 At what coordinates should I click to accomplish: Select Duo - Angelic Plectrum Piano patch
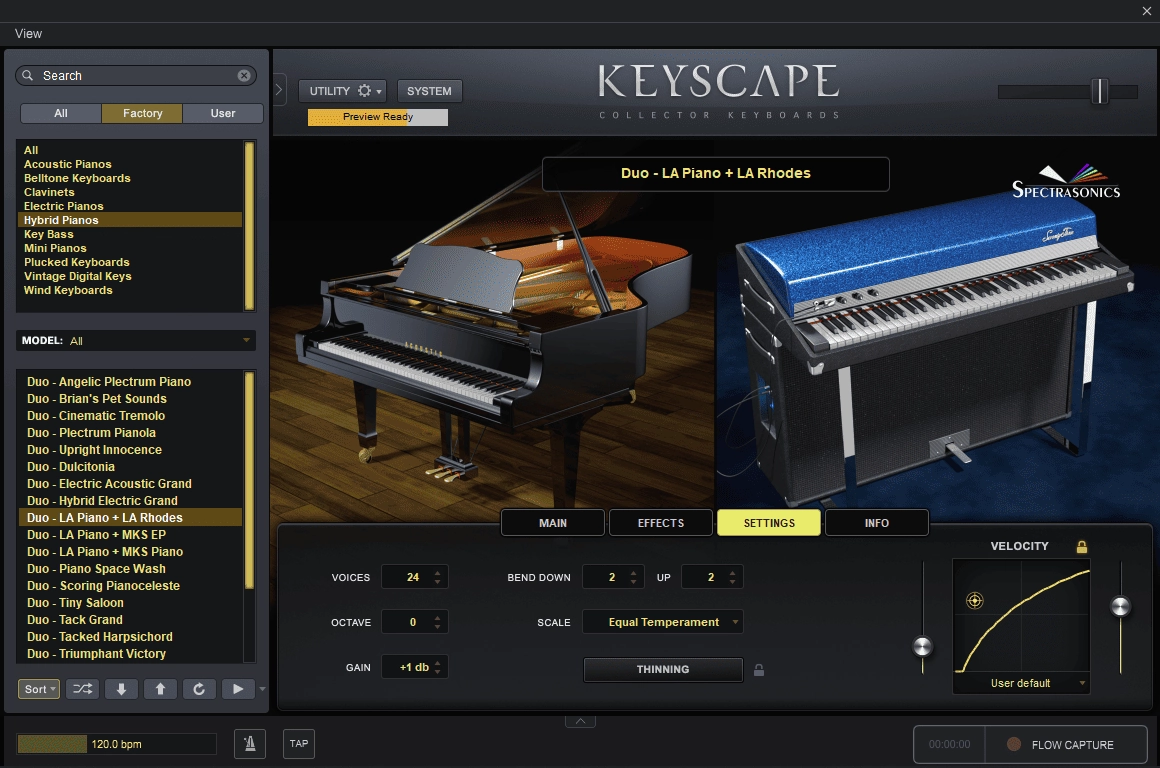130,382
